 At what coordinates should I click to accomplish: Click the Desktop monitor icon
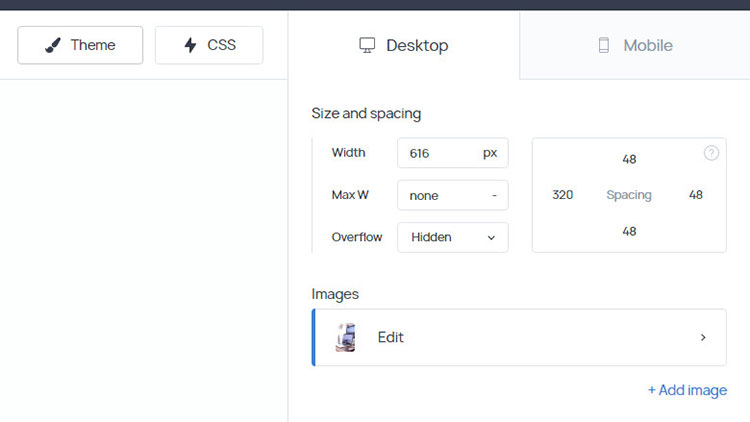point(367,45)
